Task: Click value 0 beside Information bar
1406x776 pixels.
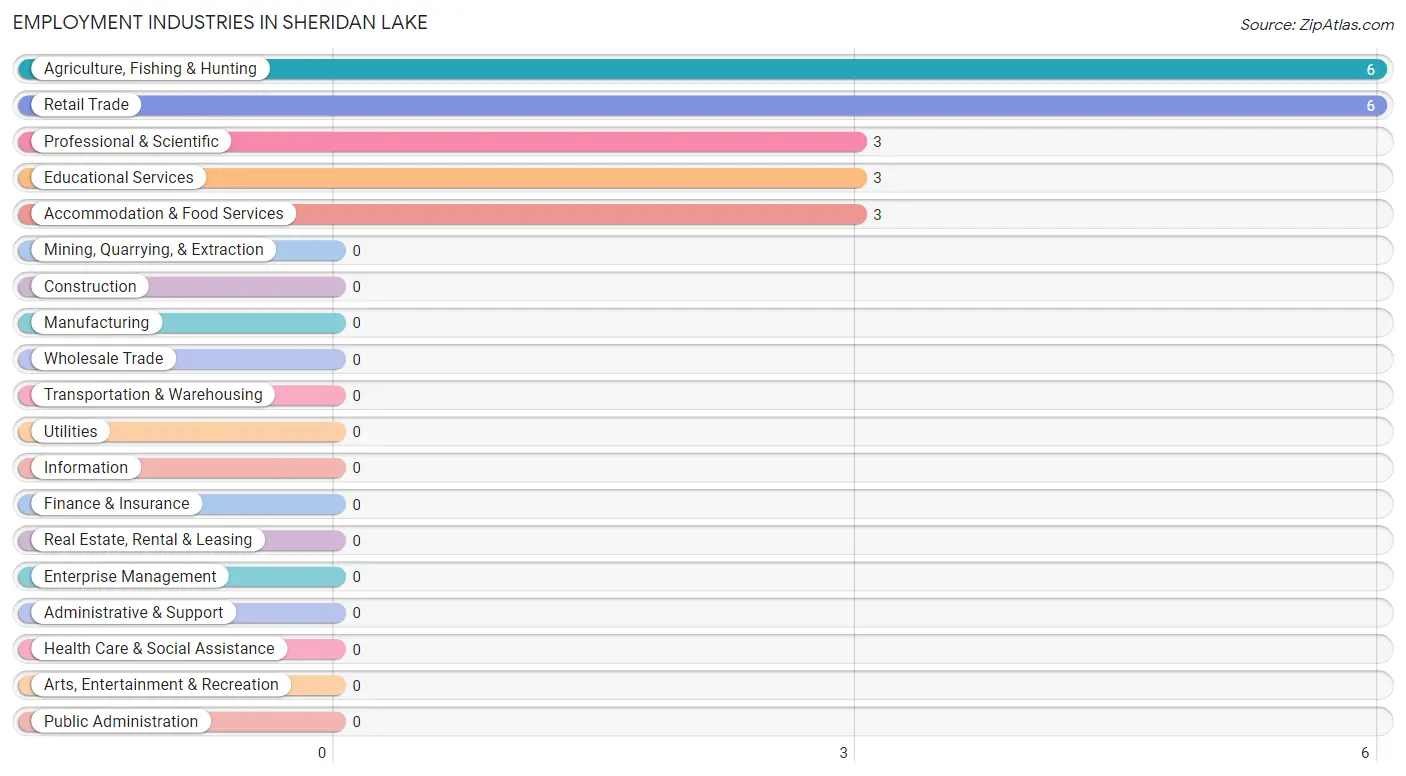Action: coord(356,468)
